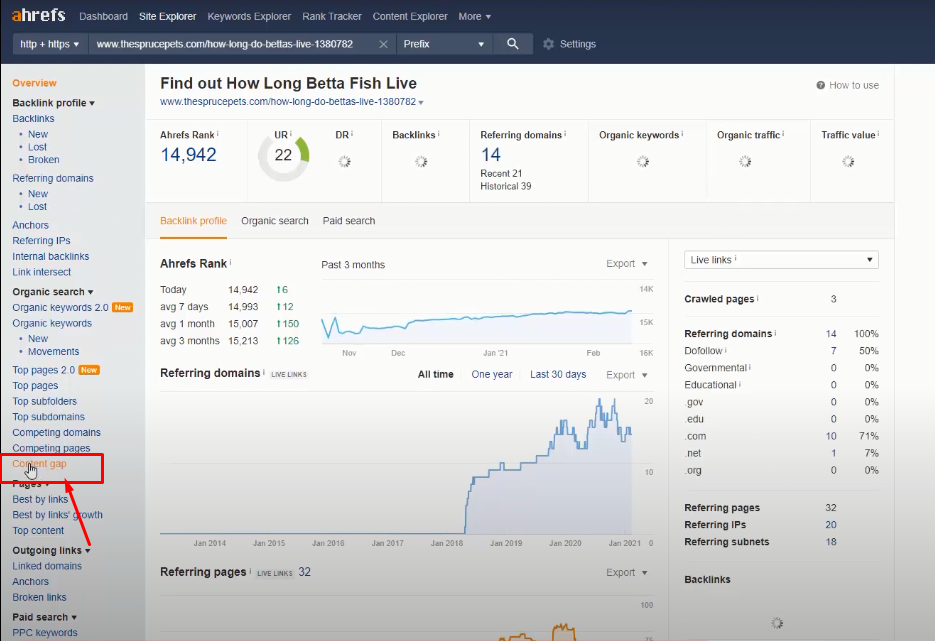Open Dashboard in top navigation

[103, 17]
